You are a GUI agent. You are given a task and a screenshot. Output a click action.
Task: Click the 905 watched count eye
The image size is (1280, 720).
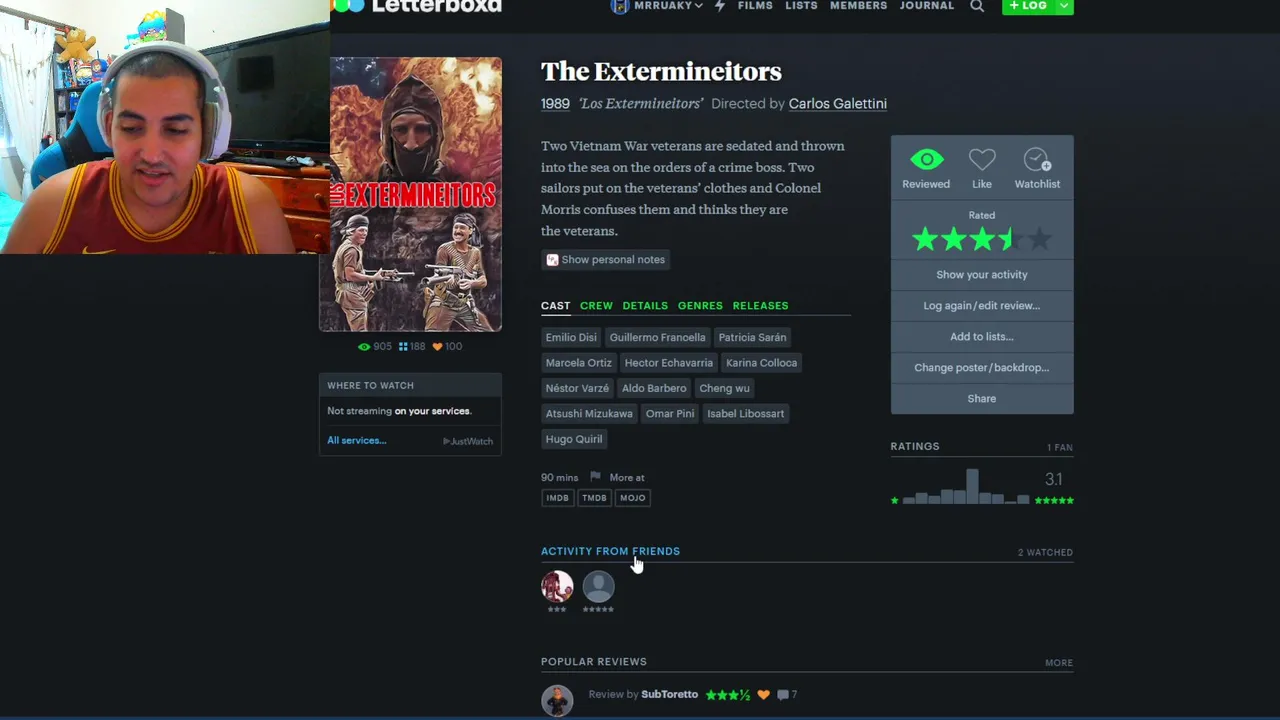(x=375, y=347)
